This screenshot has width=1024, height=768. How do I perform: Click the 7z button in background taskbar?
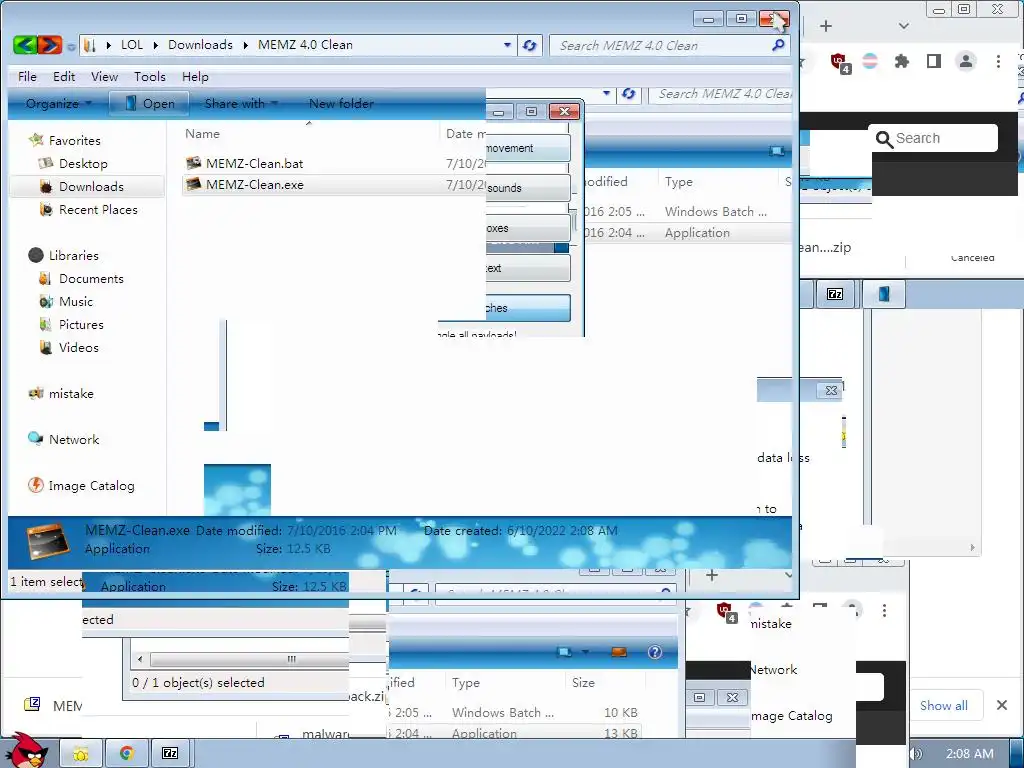[x=835, y=295]
